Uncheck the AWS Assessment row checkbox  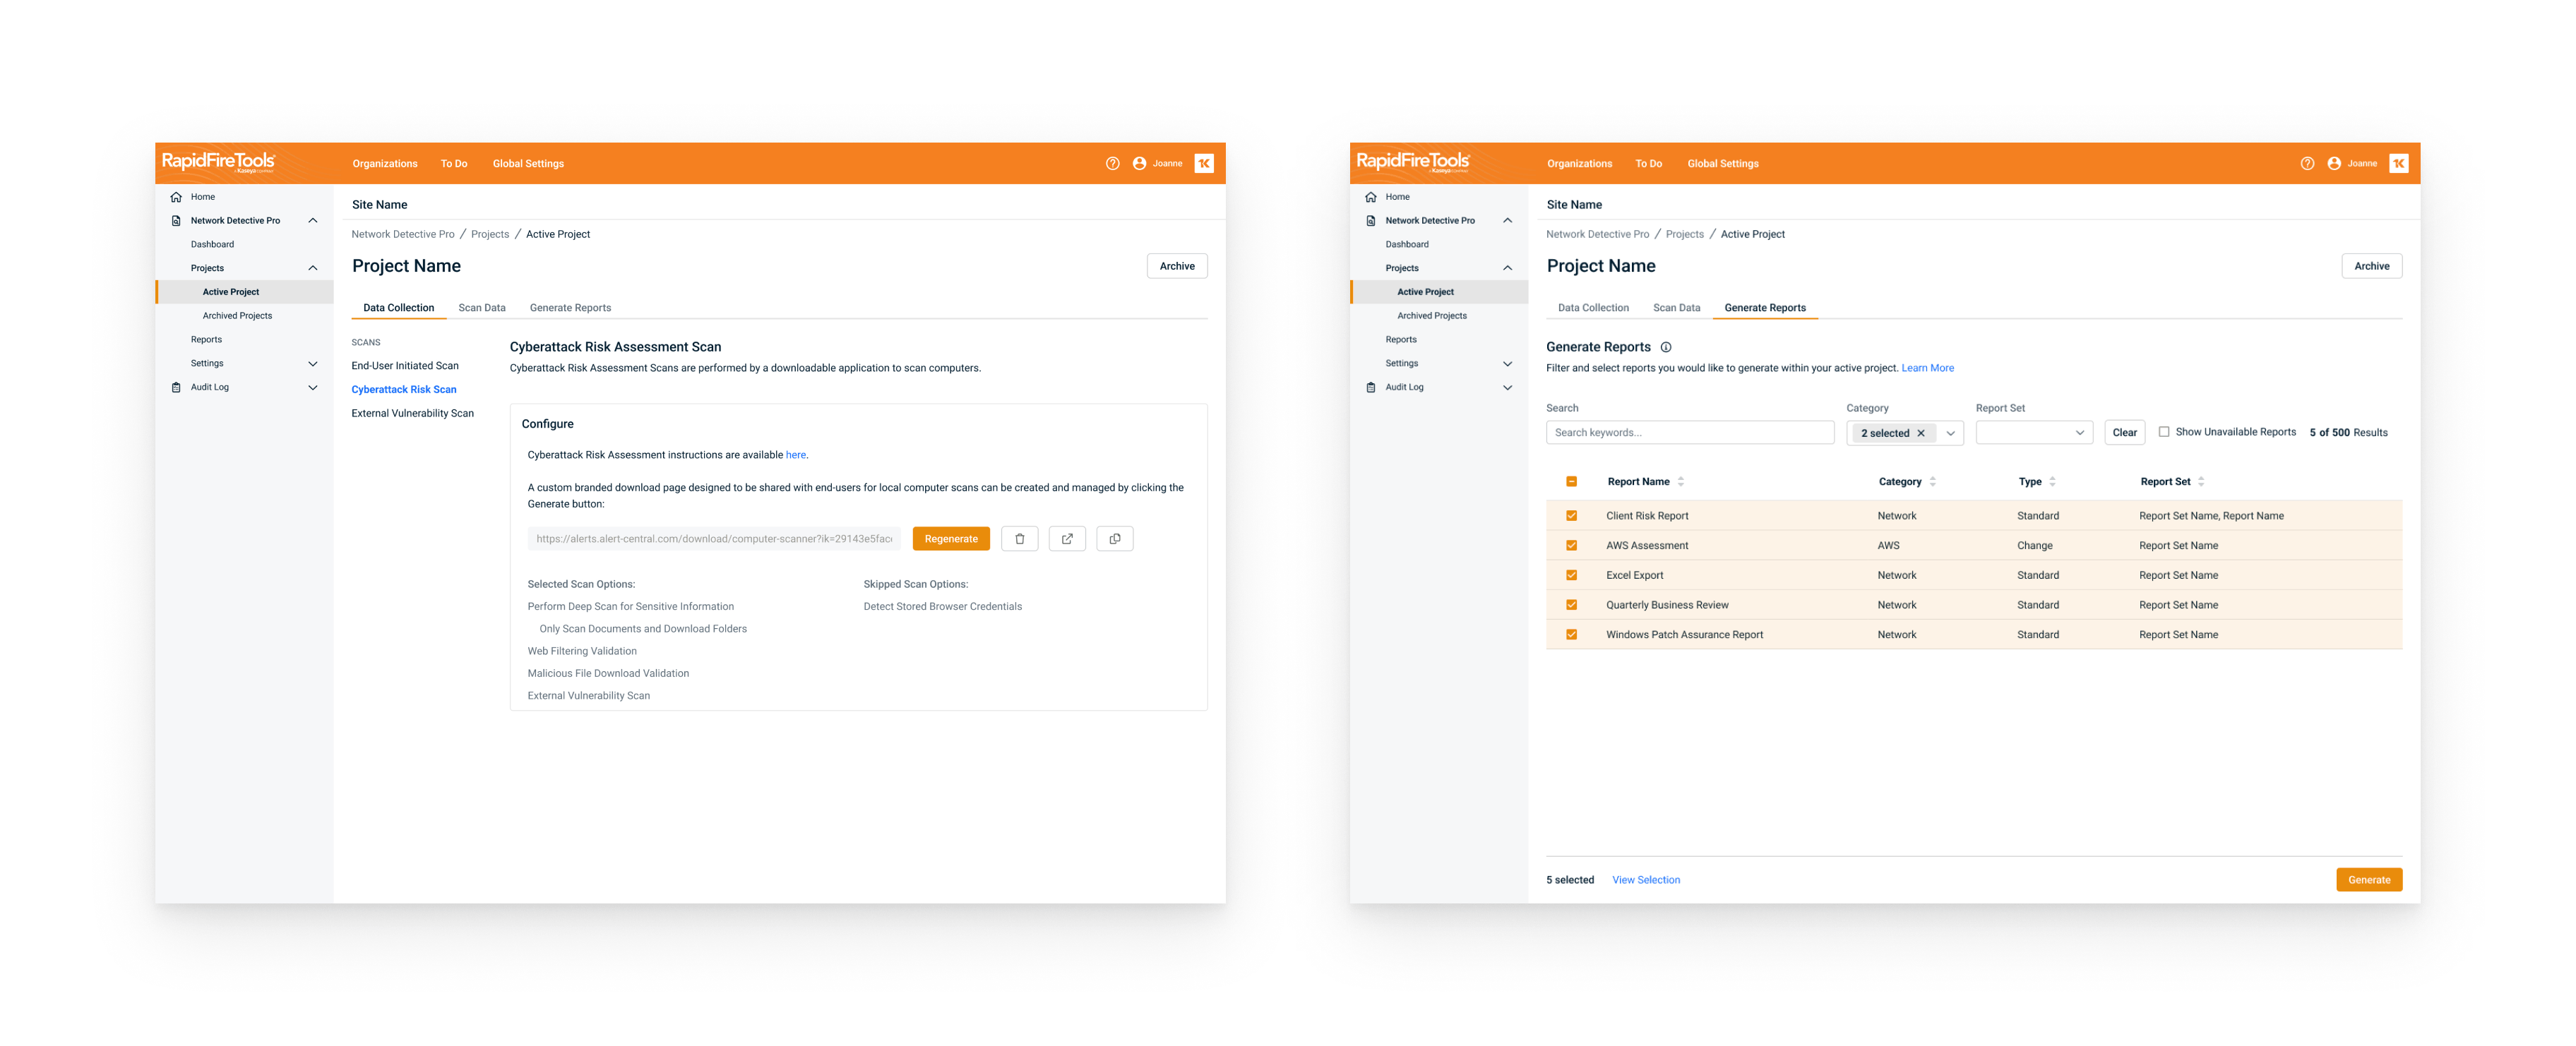click(1571, 546)
